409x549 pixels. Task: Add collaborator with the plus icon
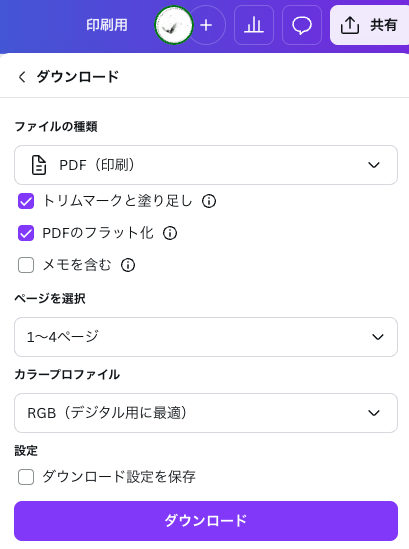tap(206, 25)
